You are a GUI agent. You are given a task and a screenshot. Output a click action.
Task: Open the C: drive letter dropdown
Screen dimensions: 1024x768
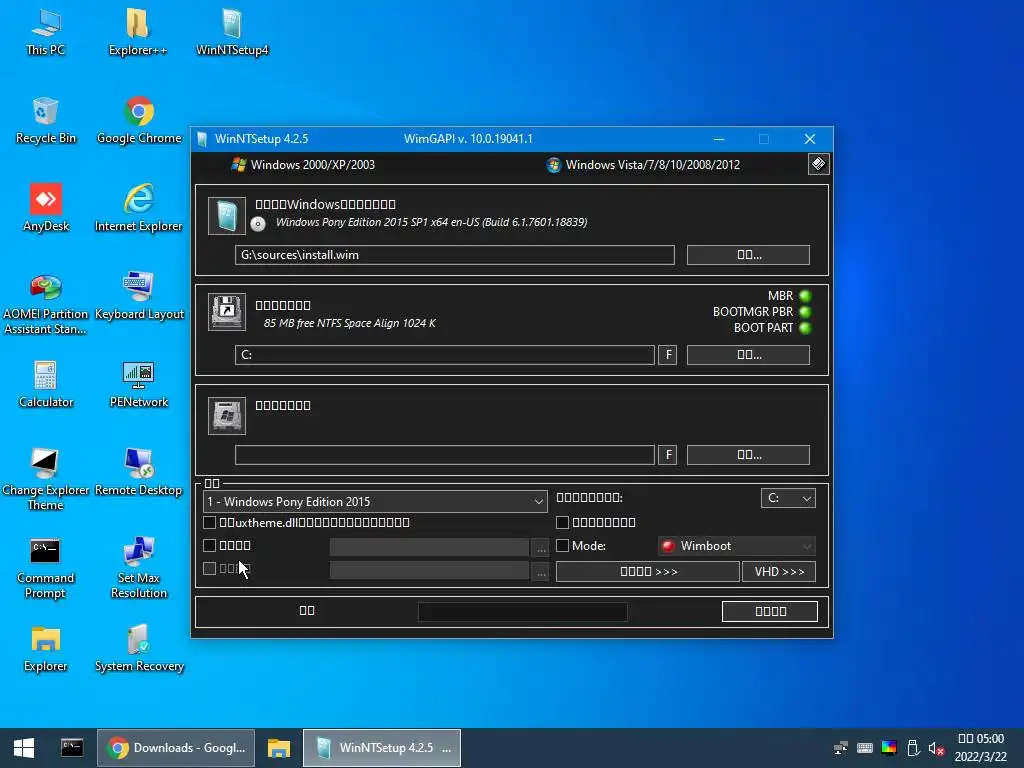(x=788, y=498)
